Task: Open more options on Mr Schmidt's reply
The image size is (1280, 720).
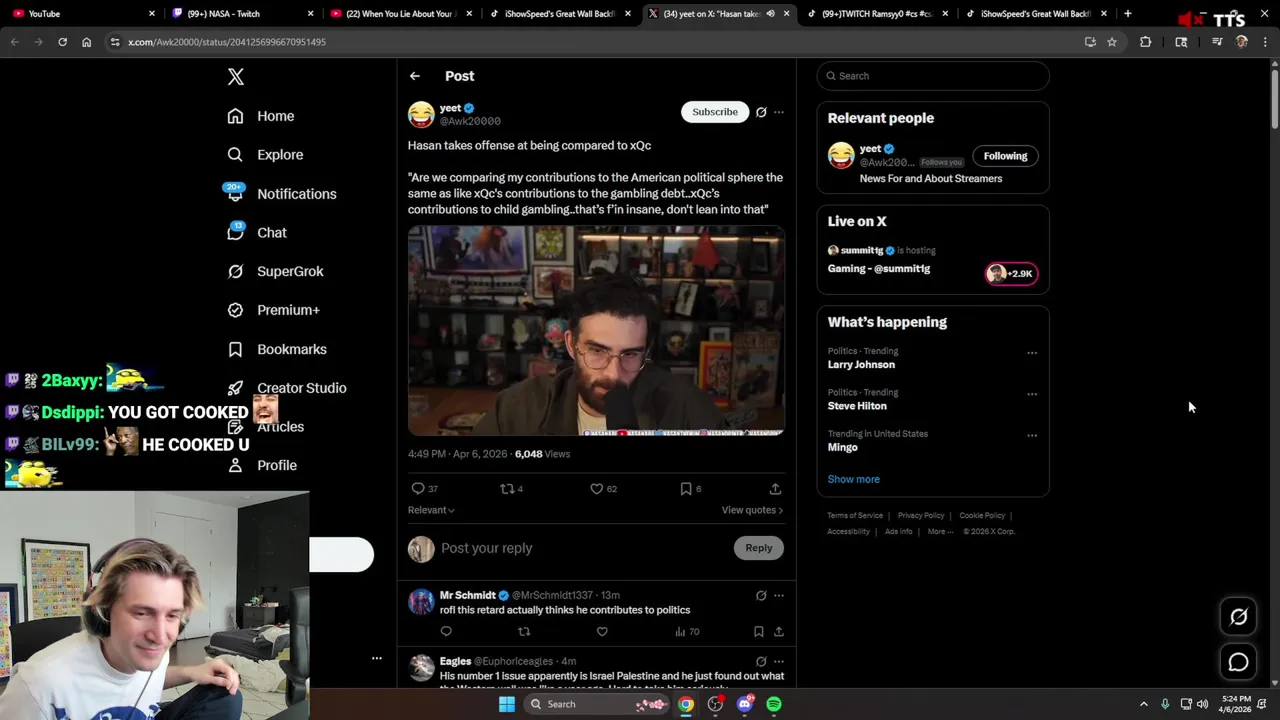Action: 779,595
